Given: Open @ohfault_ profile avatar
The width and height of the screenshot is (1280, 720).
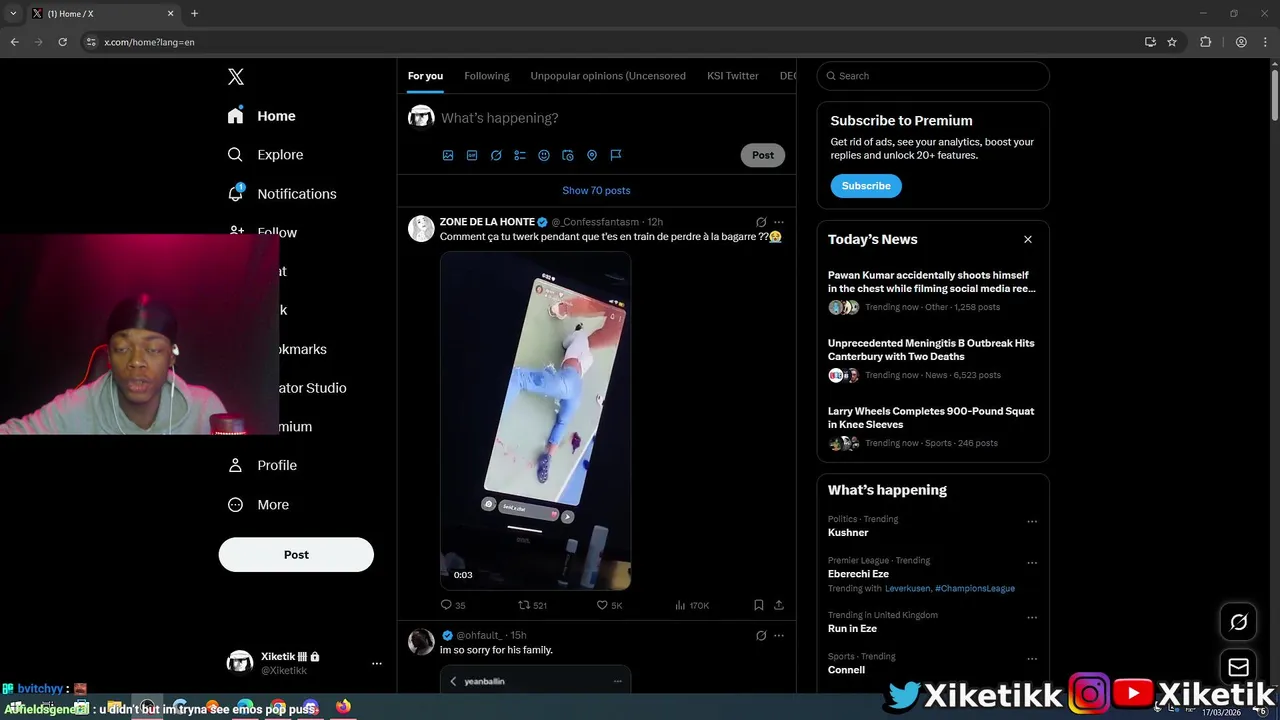Looking at the screenshot, I should click(x=421, y=642).
